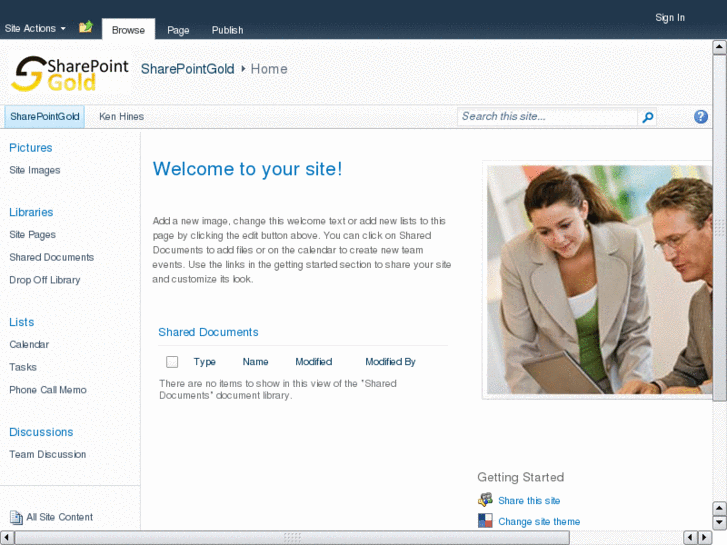Sort by the Type column header
The width and height of the screenshot is (727, 545).
tap(204, 362)
